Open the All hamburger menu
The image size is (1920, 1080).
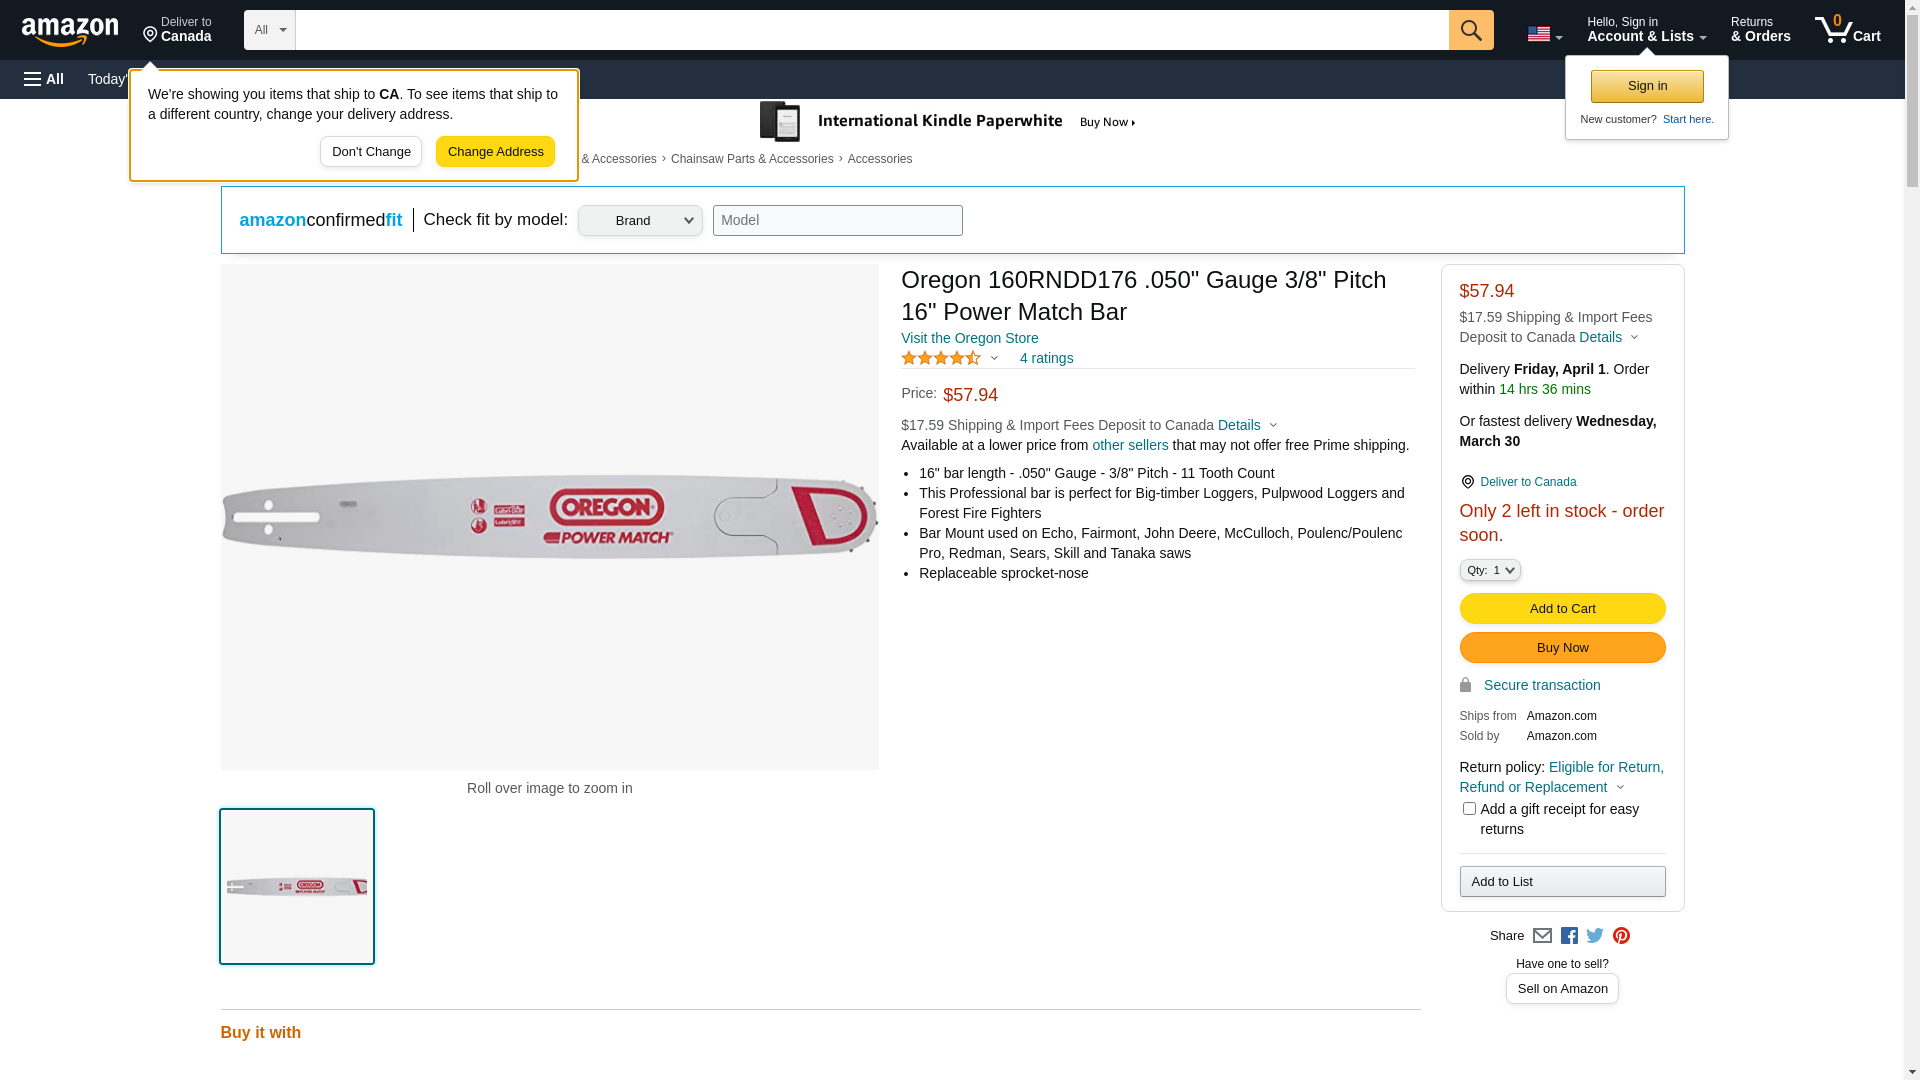pyautogui.click(x=44, y=79)
